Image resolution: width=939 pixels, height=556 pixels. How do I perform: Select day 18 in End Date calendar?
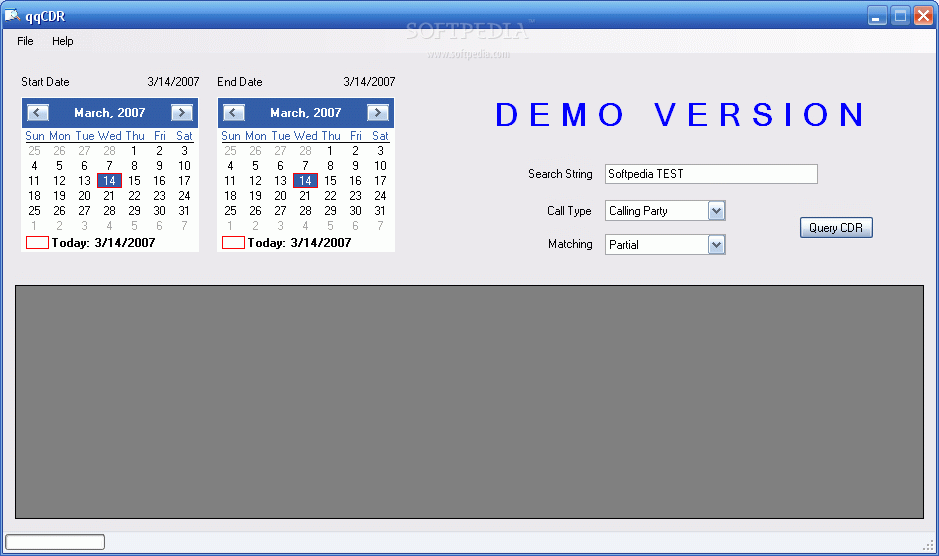[x=231, y=196]
